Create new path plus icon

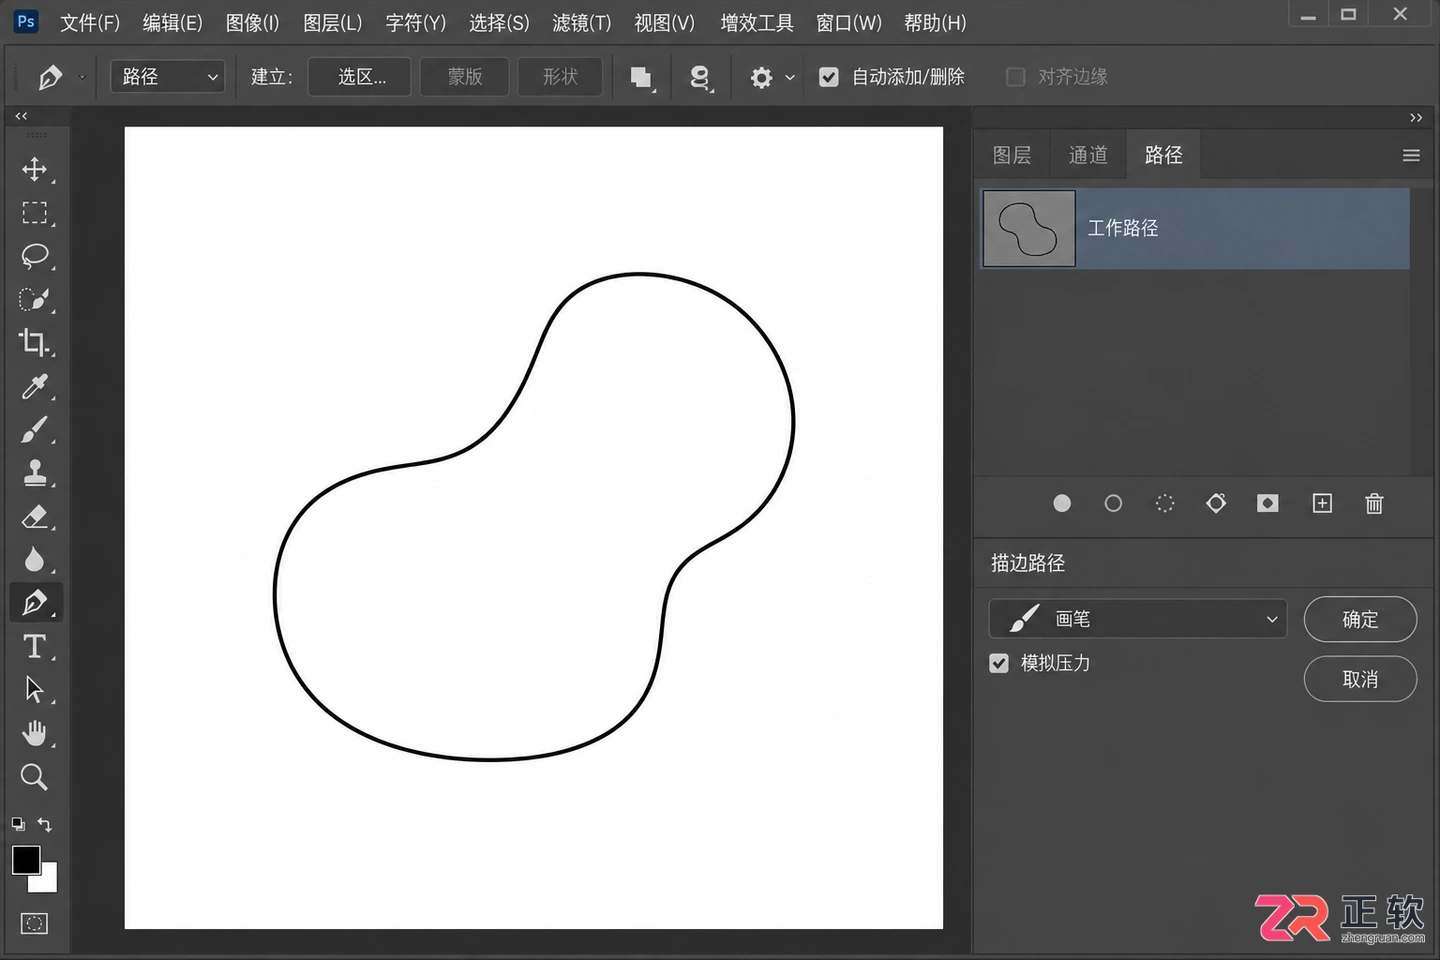1322,503
